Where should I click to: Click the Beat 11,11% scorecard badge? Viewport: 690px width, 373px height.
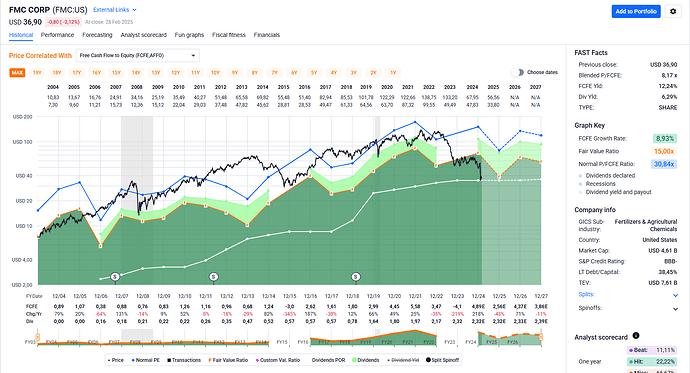[651, 350]
